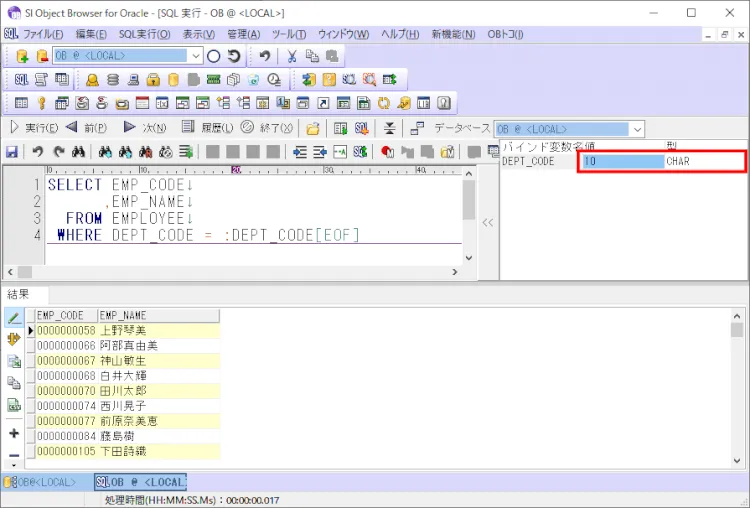
Task: Click the script scroll icon next to SQL
Action: (x=41, y=79)
